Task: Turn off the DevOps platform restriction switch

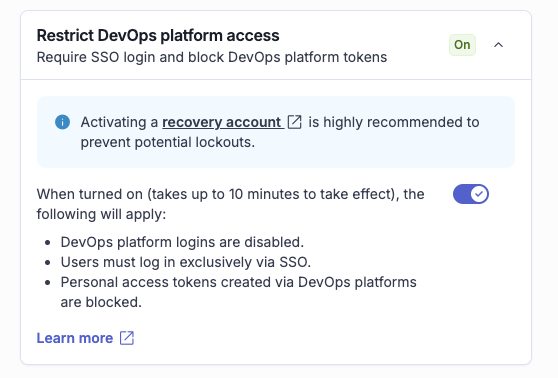Action: (x=470, y=194)
